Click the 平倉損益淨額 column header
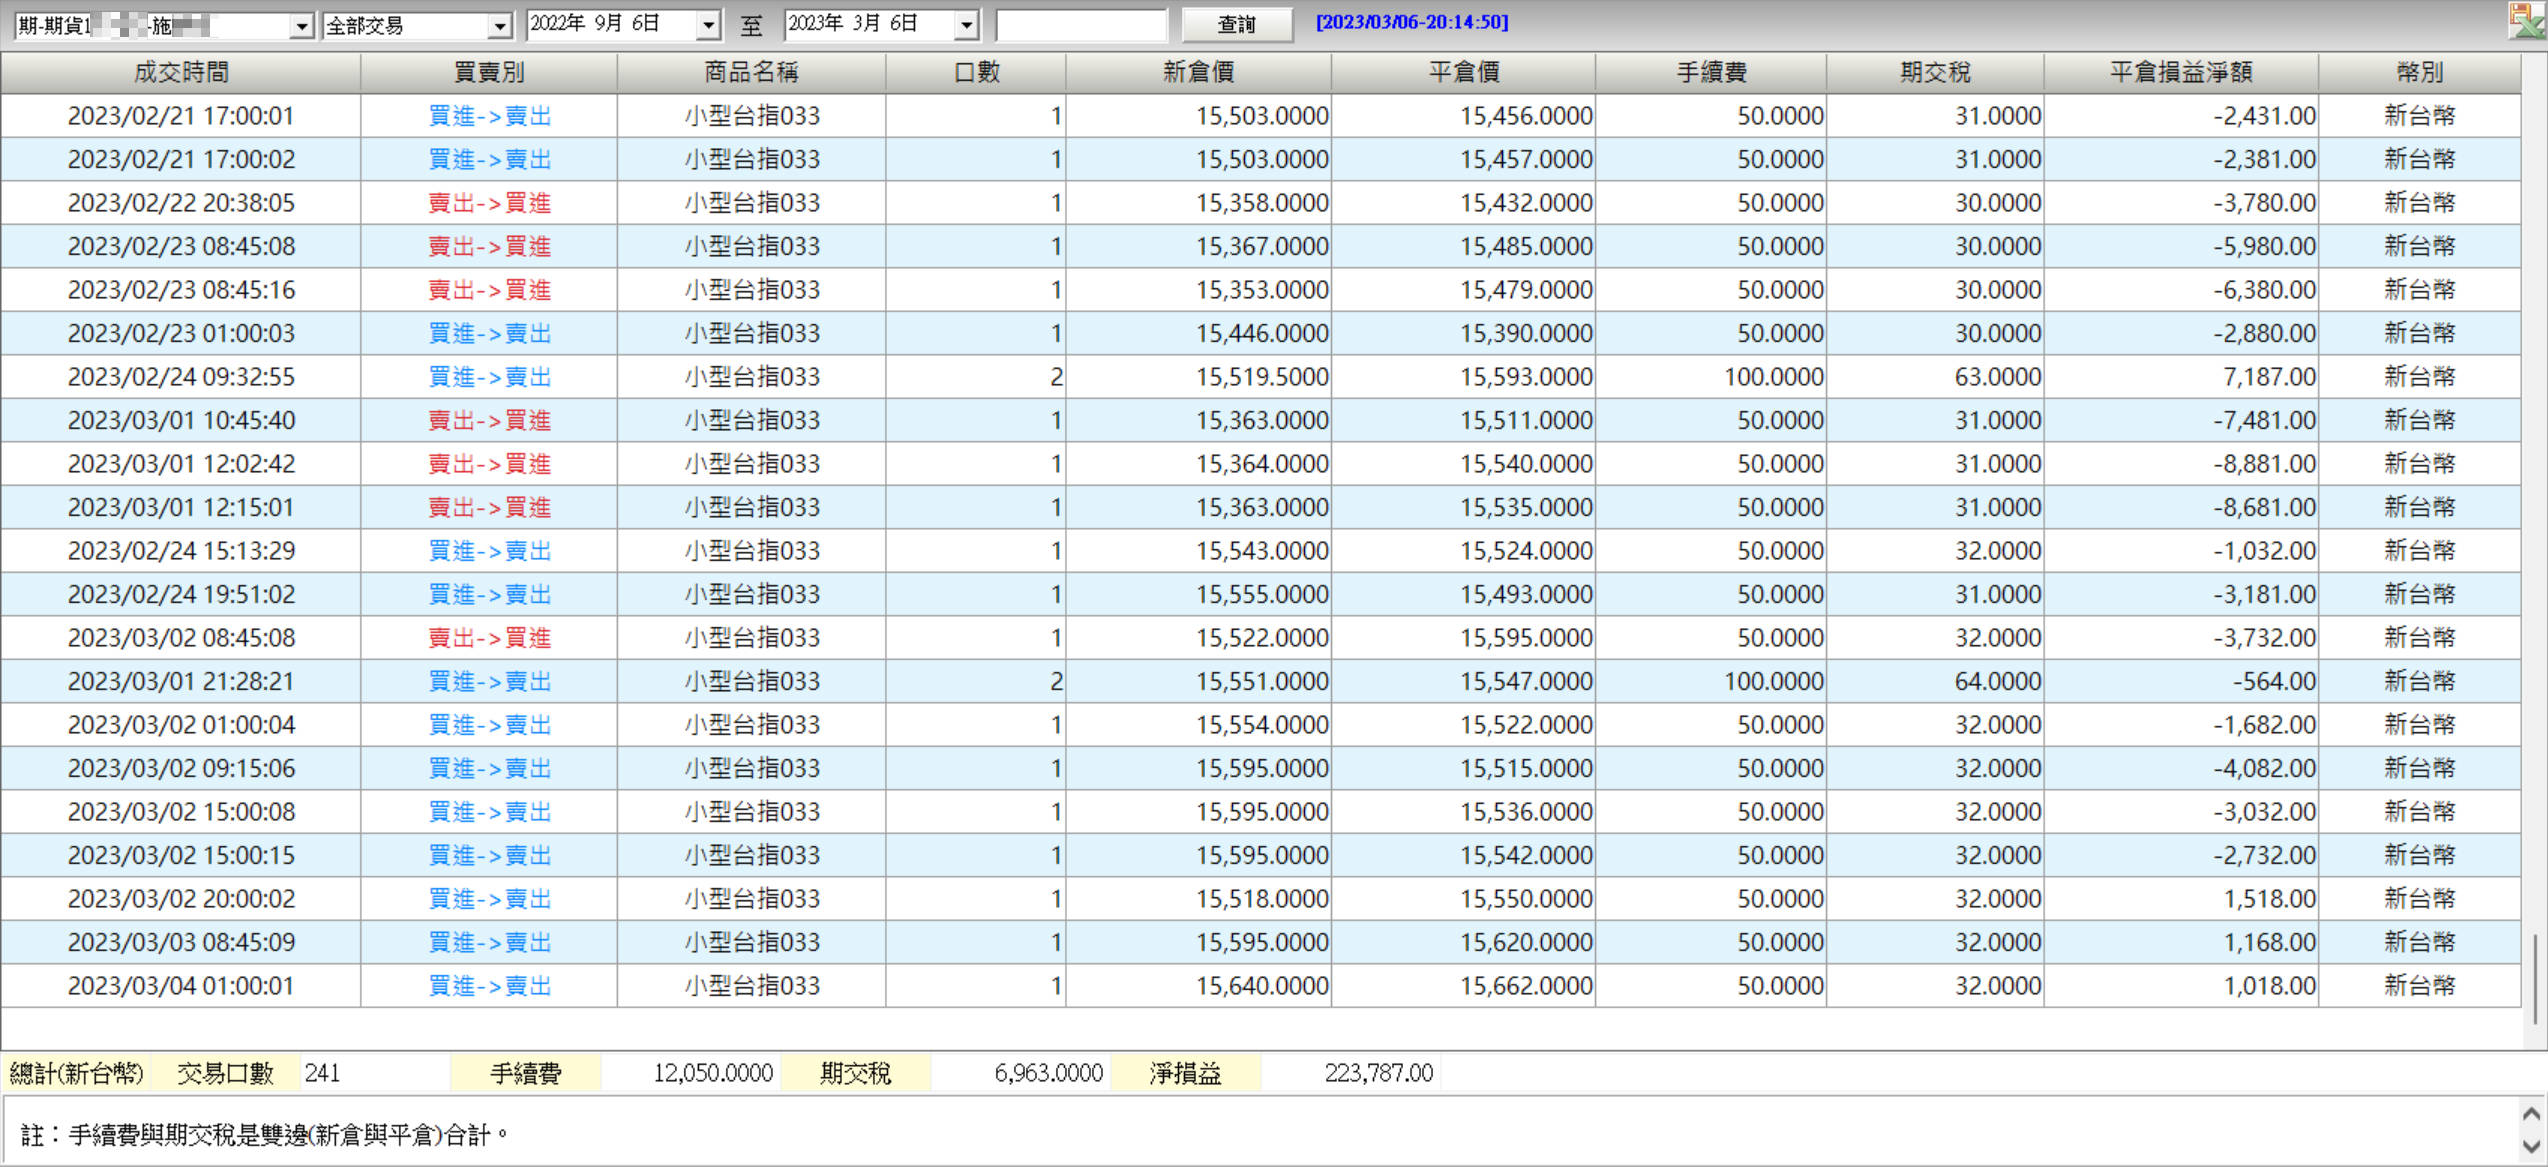Image resolution: width=2548 pixels, height=1167 pixels. click(2181, 73)
